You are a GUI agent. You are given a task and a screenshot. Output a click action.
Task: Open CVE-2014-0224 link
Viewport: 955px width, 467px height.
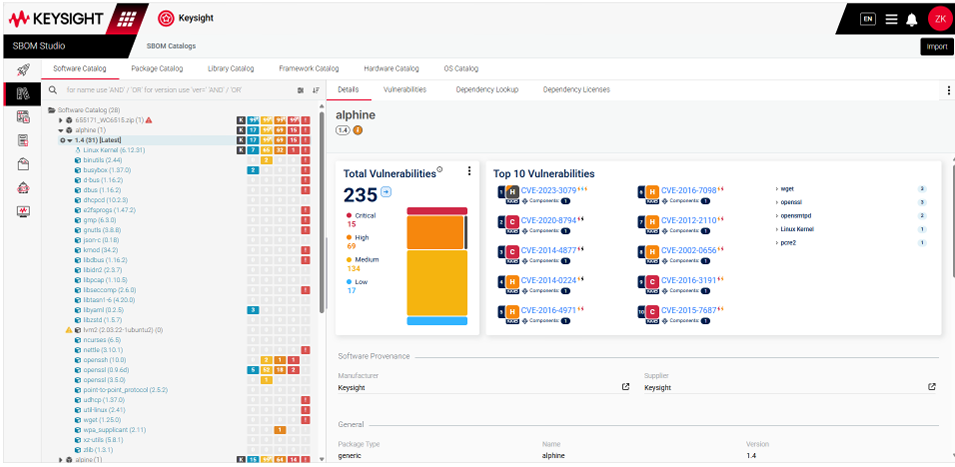pyautogui.click(x=549, y=281)
